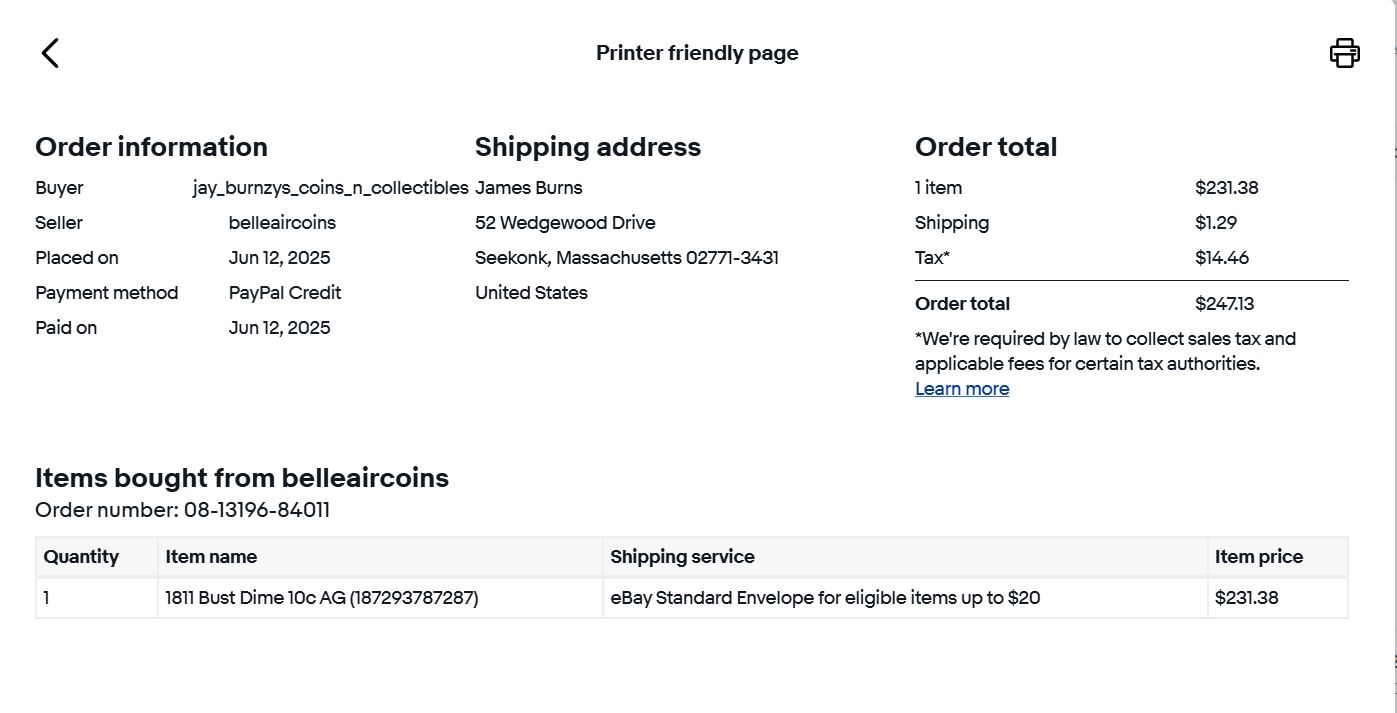
Task: Click the Quantity column header
Action: (x=81, y=557)
